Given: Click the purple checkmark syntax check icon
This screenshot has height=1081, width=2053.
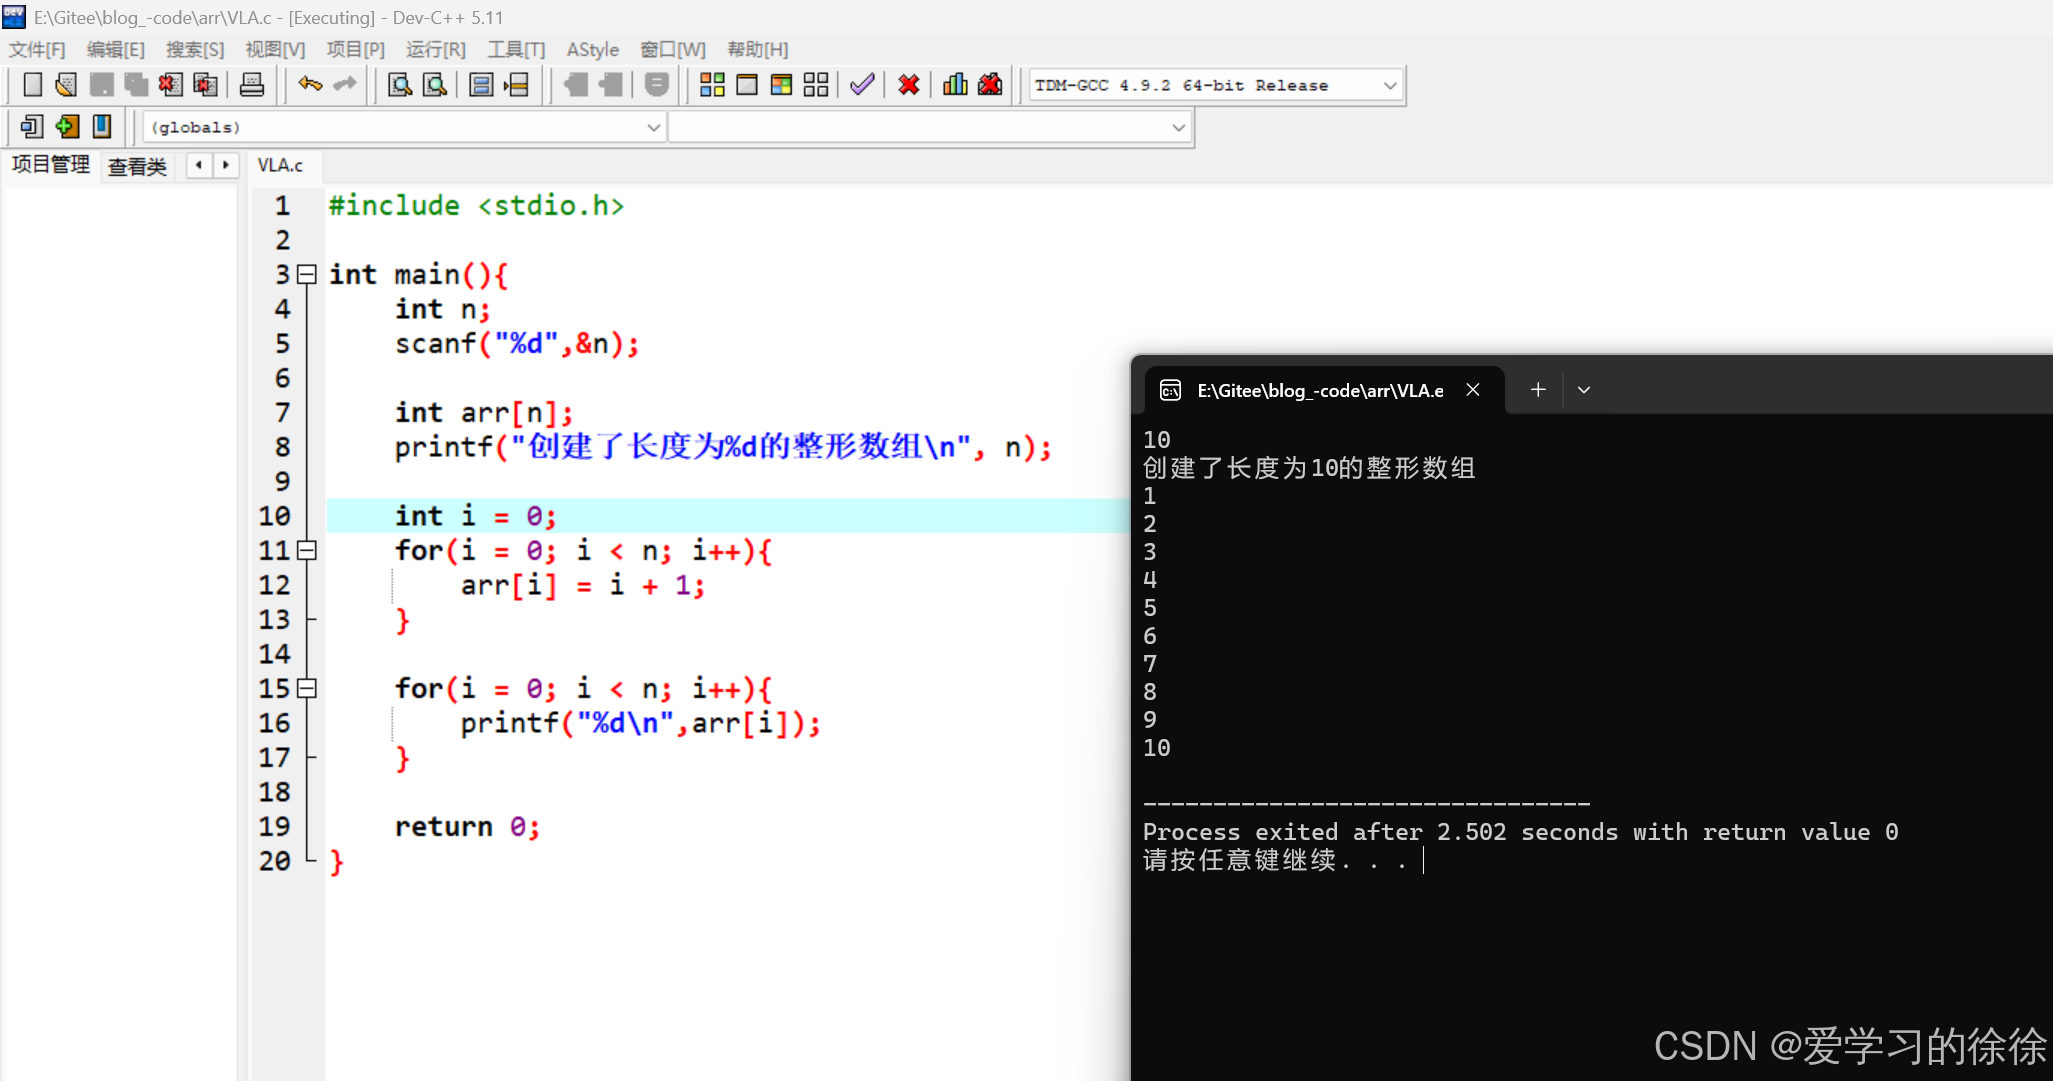Looking at the screenshot, I should 862,85.
